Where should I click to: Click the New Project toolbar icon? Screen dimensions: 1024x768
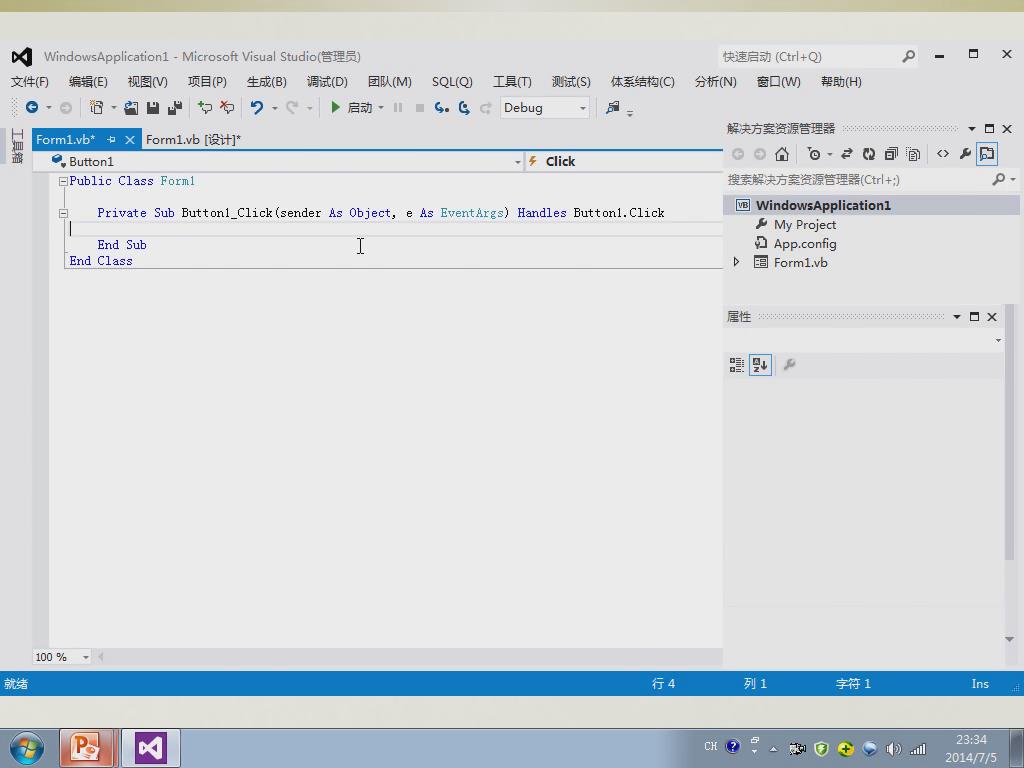[97, 107]
